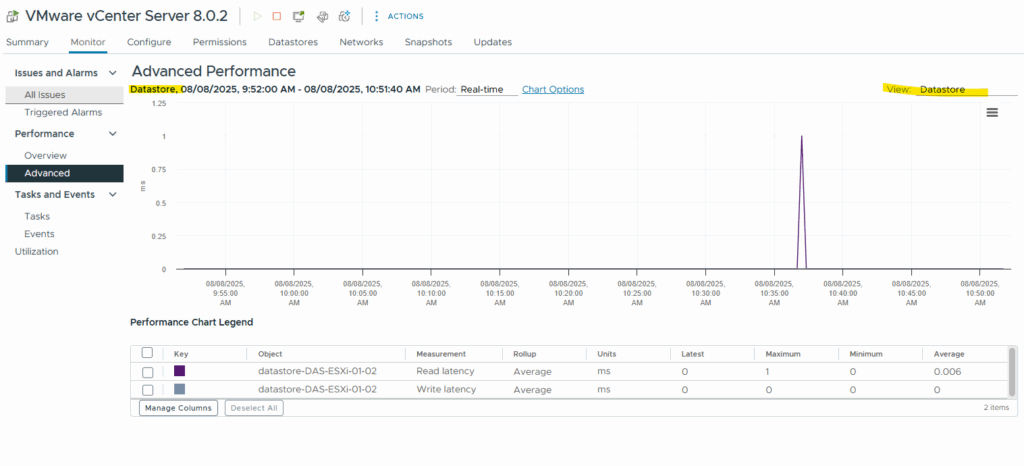Open Performance Overview

[46, 155]
